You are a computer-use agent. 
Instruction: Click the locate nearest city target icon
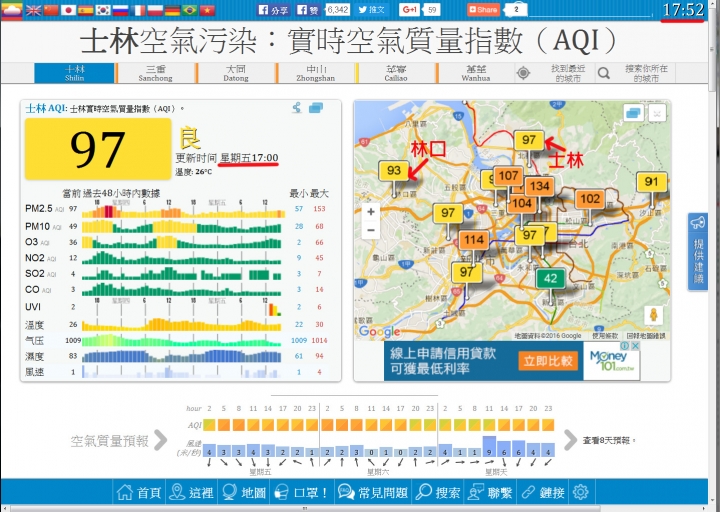(523, 73)
